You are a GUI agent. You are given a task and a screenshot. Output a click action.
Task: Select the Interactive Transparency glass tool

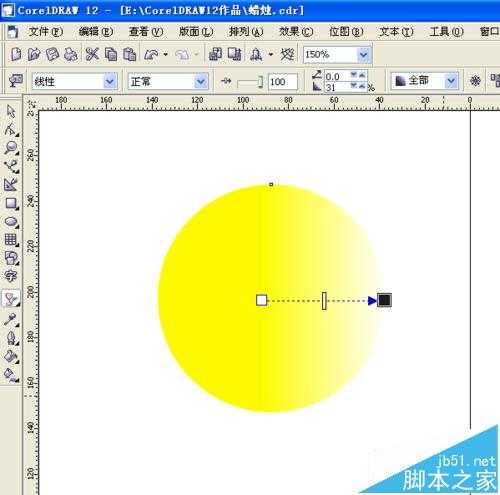(x=11, y=298)
